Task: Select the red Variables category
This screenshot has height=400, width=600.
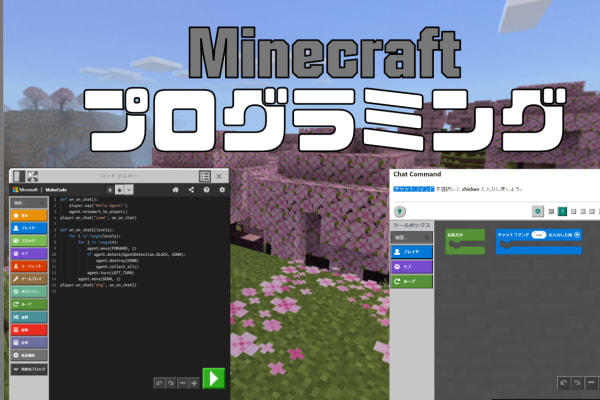Action: pos(29,330)
